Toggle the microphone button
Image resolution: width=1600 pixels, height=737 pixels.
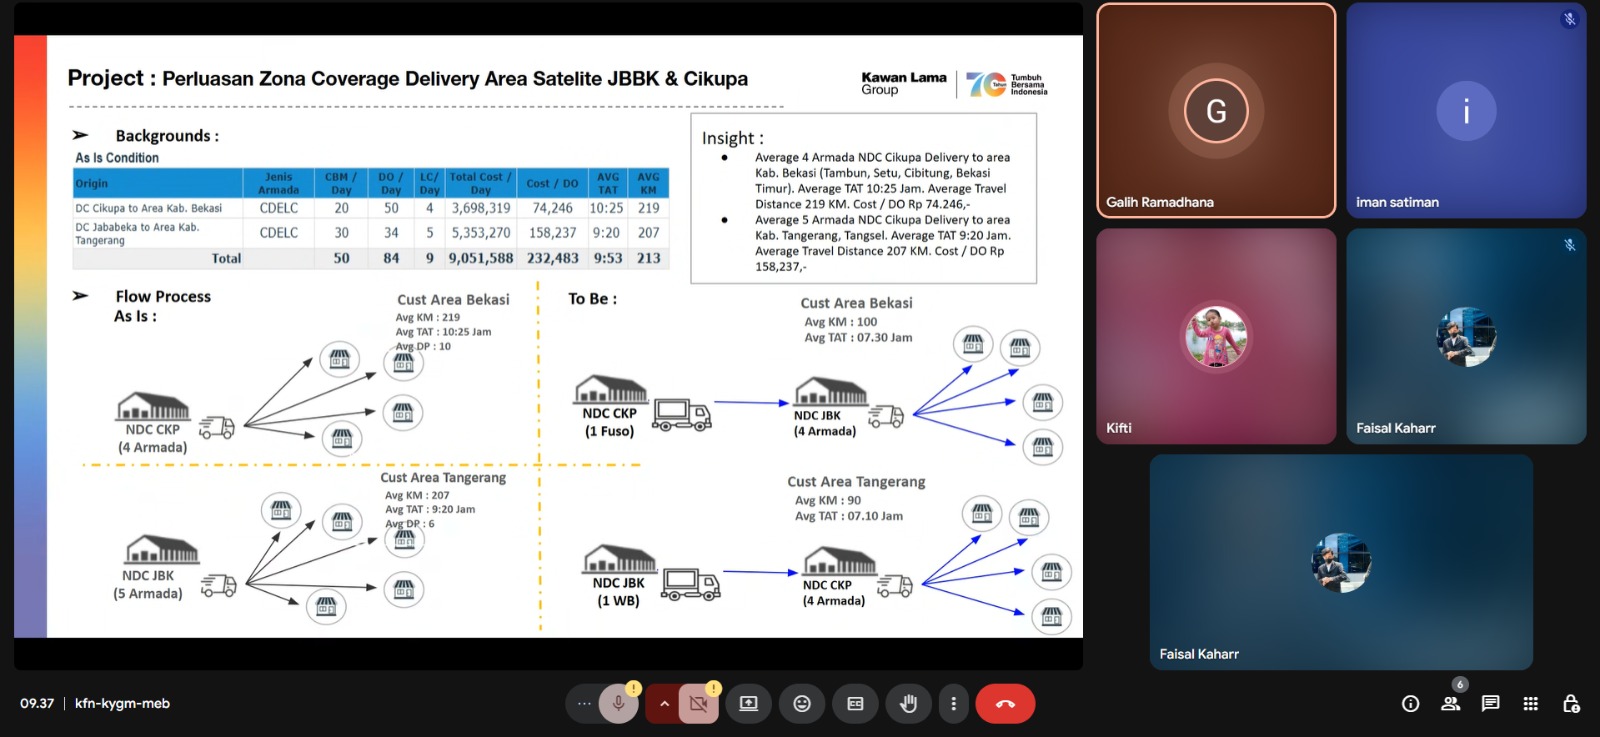(618, 704)
